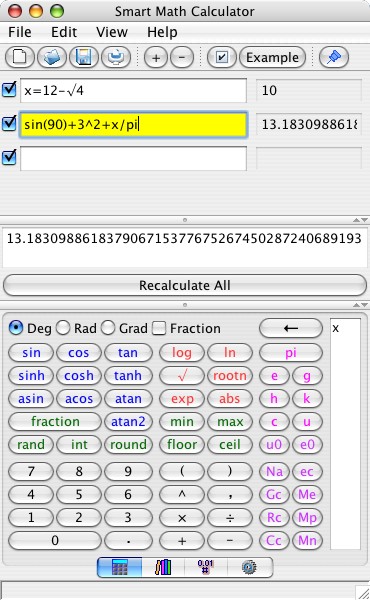Click the yellow sin(90)+3^2+x/pi expression field

[133, 124]
